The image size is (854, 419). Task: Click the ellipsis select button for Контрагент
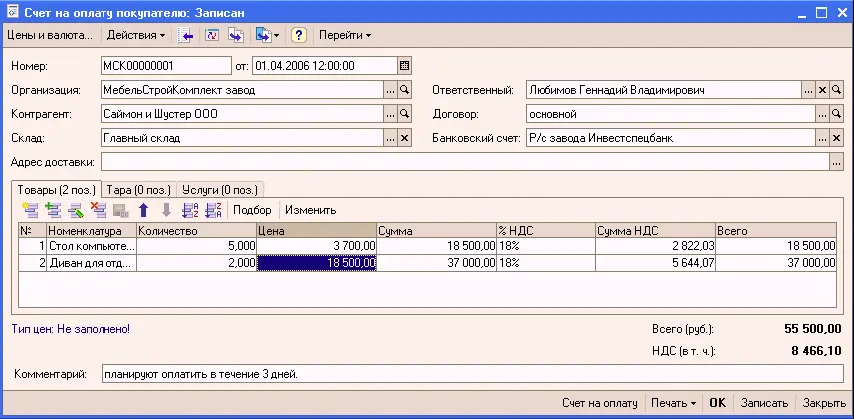(x=391, y=114)
